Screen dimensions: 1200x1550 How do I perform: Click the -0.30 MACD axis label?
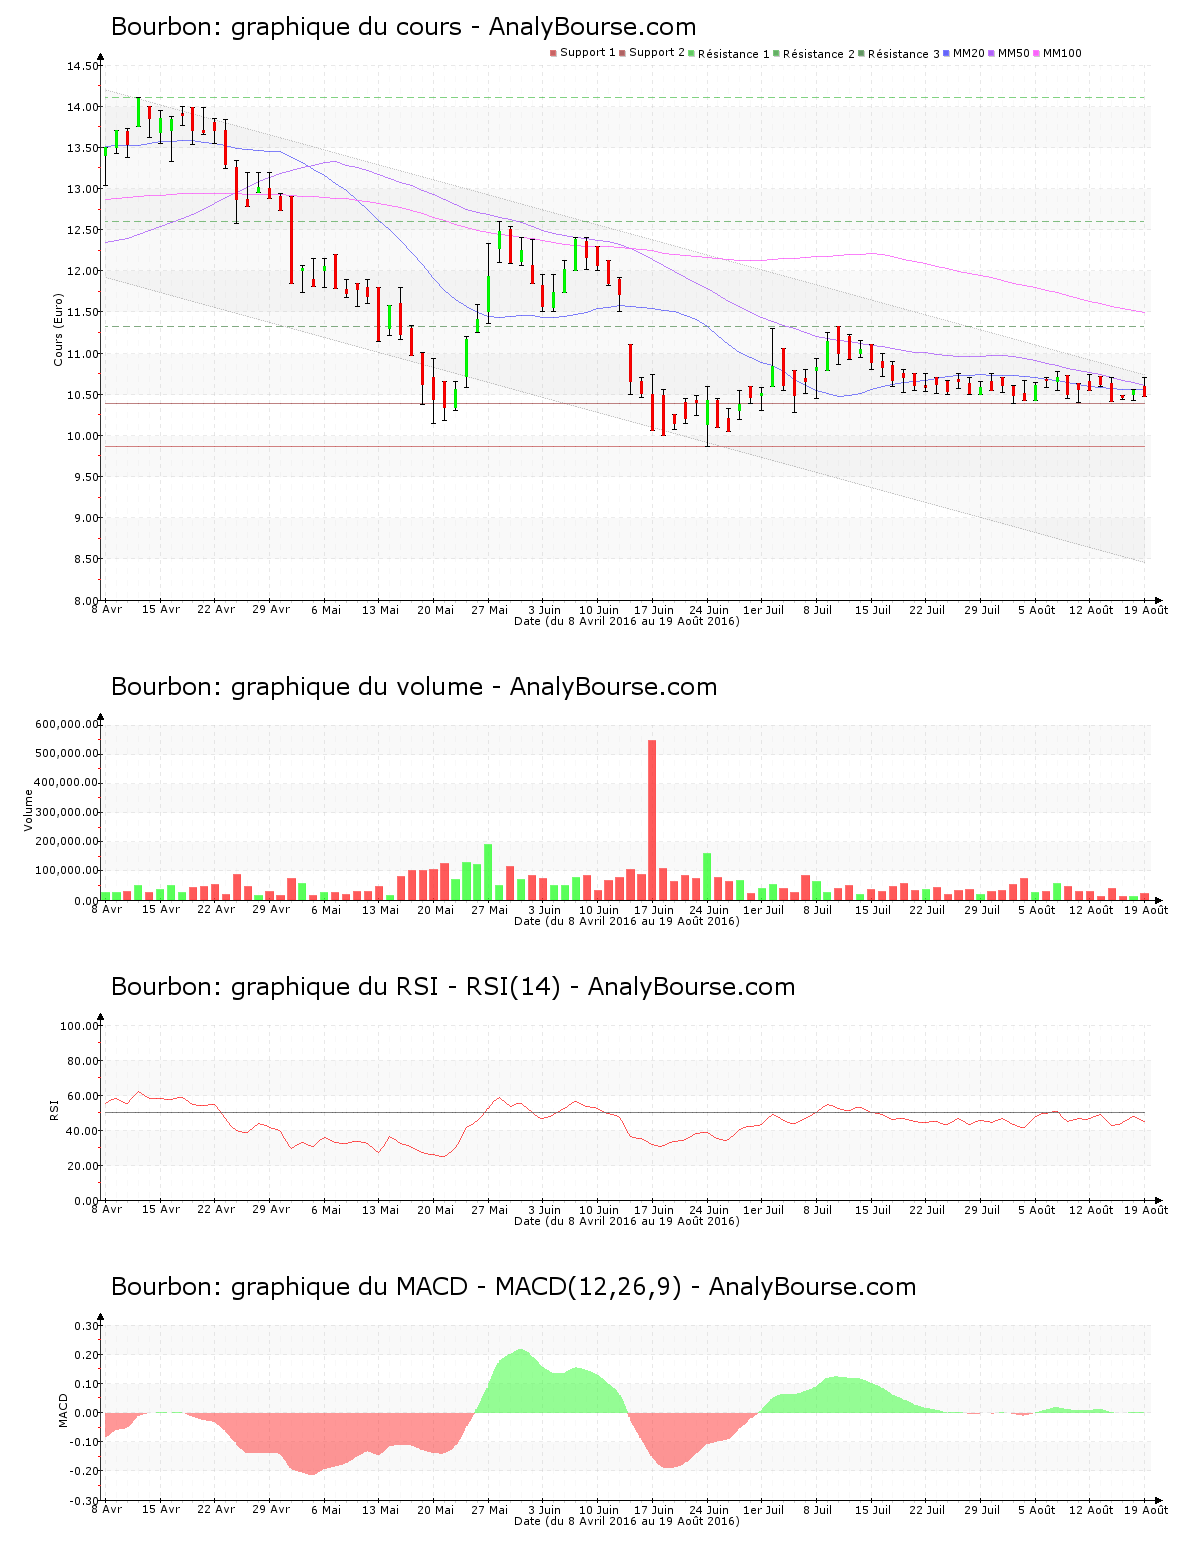[x=85, y=1501]
